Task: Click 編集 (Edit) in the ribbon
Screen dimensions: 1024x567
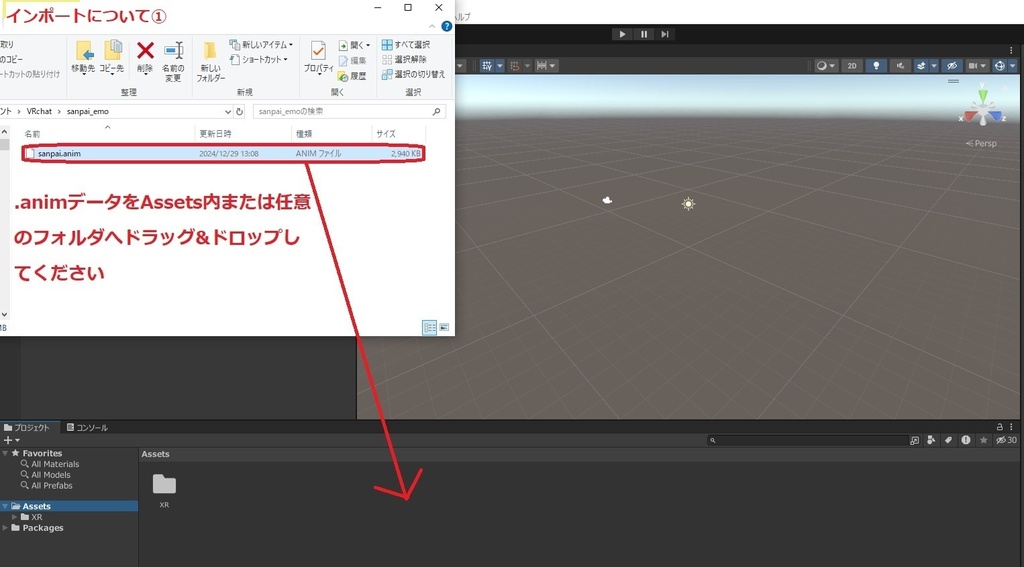Action: click(353, 60)
